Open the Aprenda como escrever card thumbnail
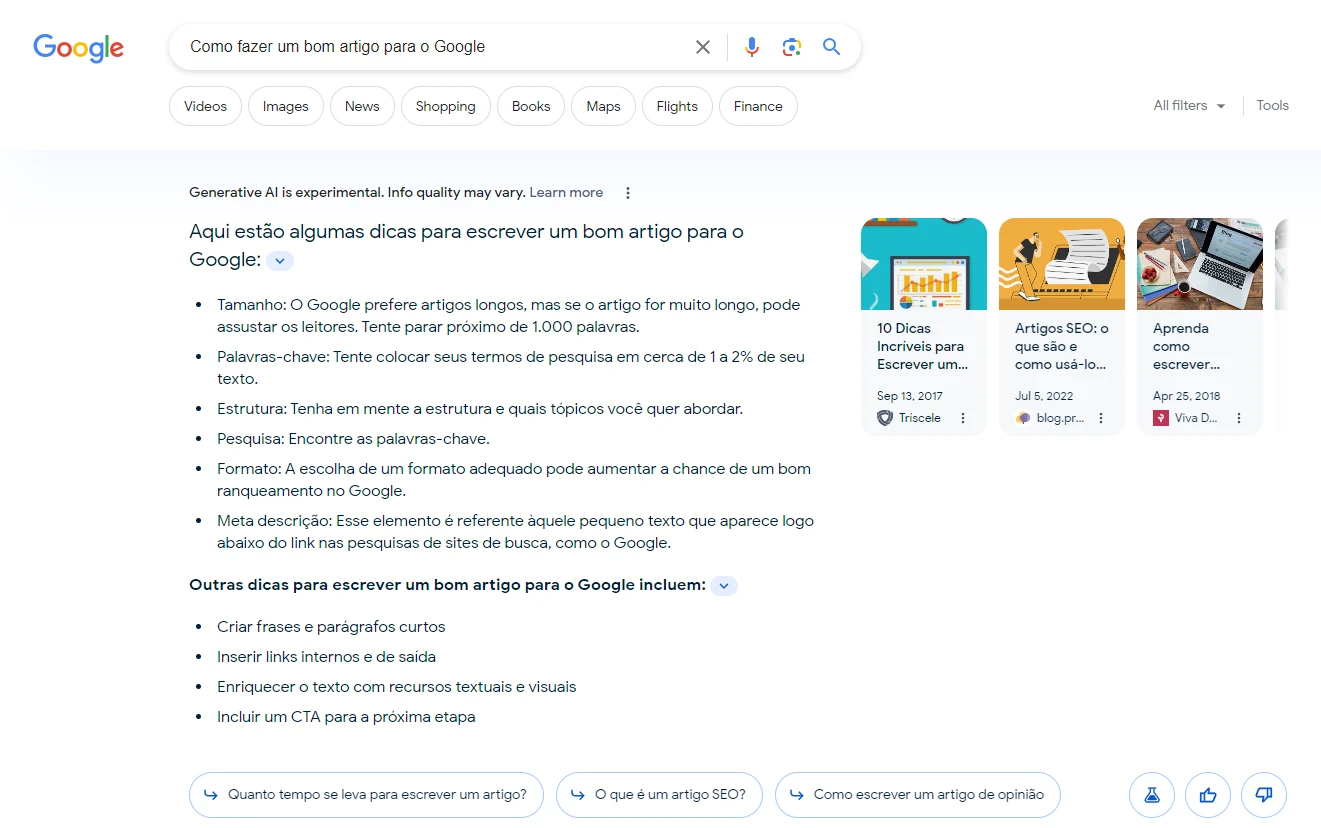Viewport: 1321px width, 828px height. click(1200, 264)
